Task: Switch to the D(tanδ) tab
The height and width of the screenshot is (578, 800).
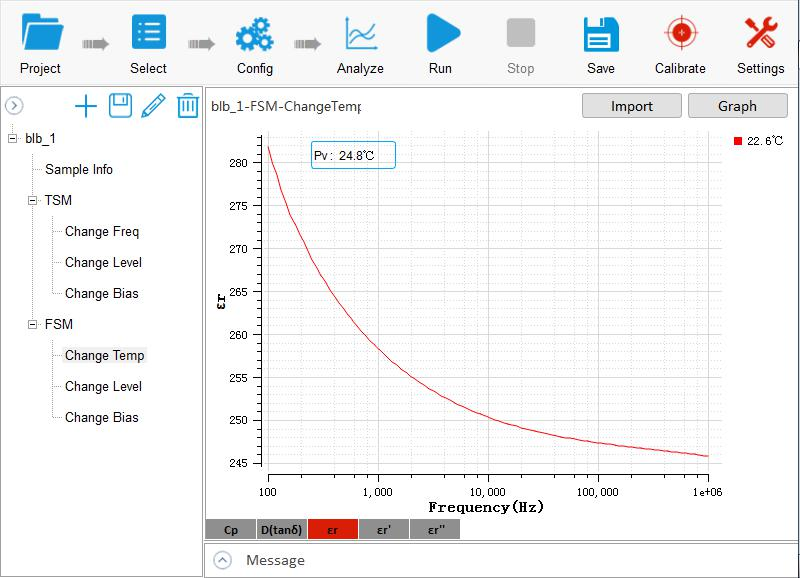Action: 281,530
